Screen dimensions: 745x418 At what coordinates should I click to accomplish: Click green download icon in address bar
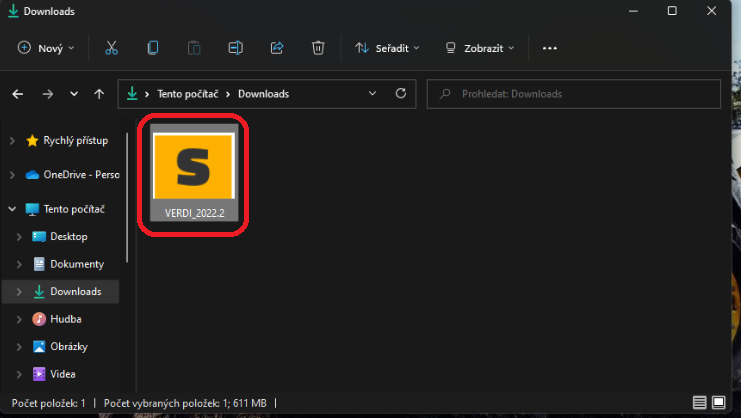click(132, 94)
